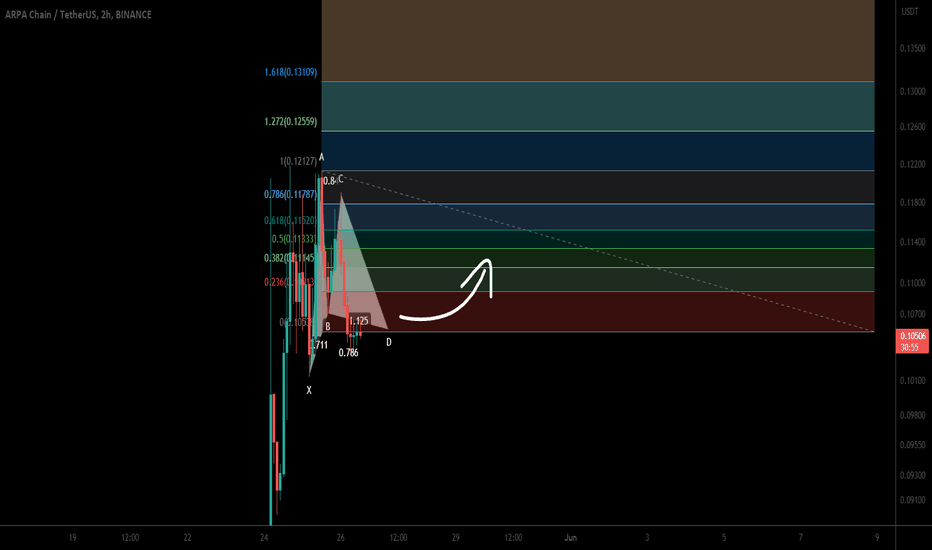Click the 0.786 ratio label below the candles
932x550 pixels.
click(348, 353)
